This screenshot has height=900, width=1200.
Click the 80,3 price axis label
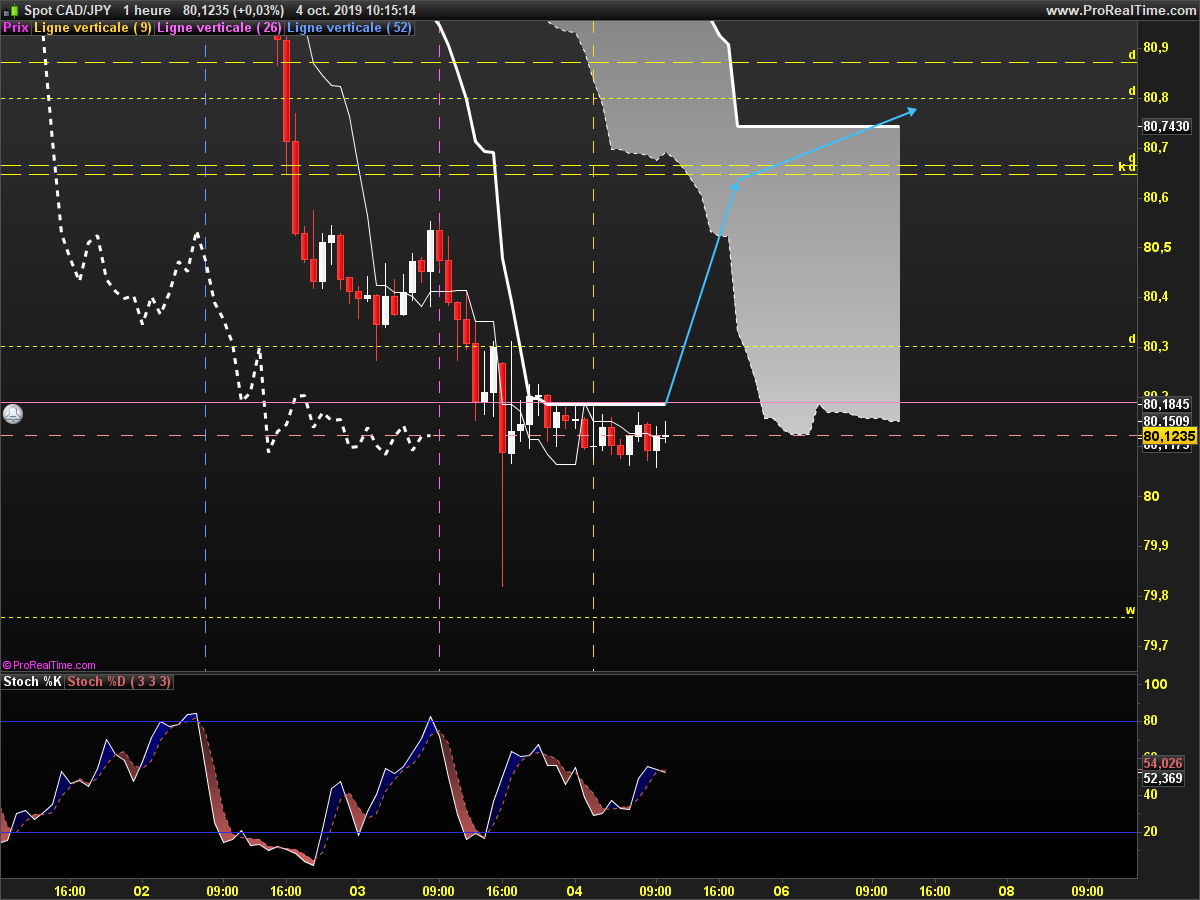pyautogui.click(x=1156, y=346)
